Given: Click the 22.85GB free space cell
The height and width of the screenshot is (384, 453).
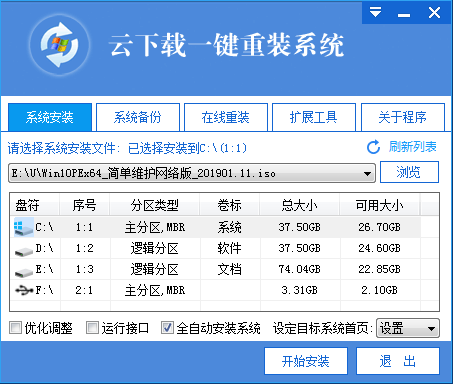Looking at the screenshot, I should click(x=380, y=269).
